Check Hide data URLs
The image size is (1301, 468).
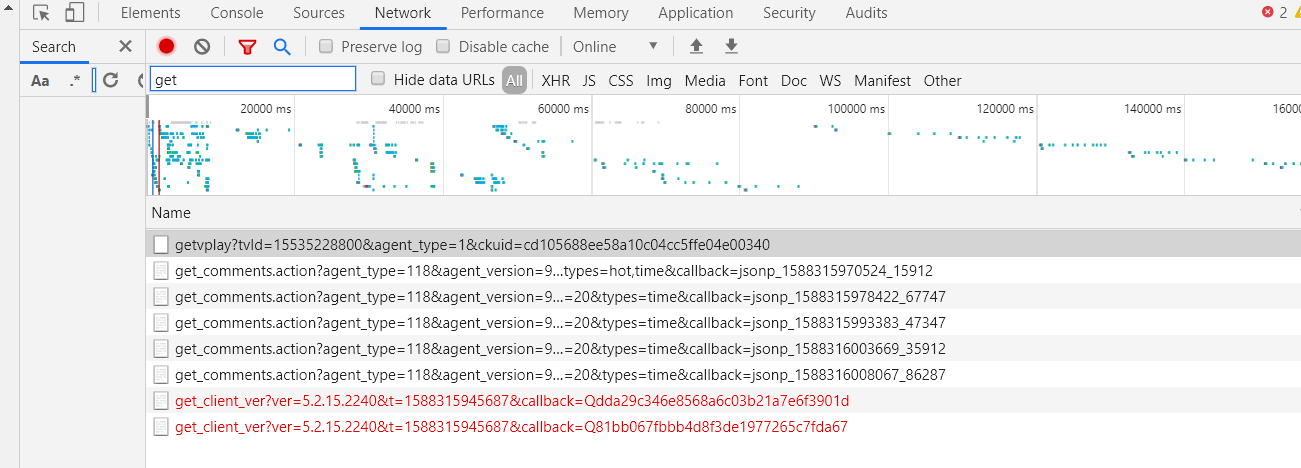click(378, 79)
